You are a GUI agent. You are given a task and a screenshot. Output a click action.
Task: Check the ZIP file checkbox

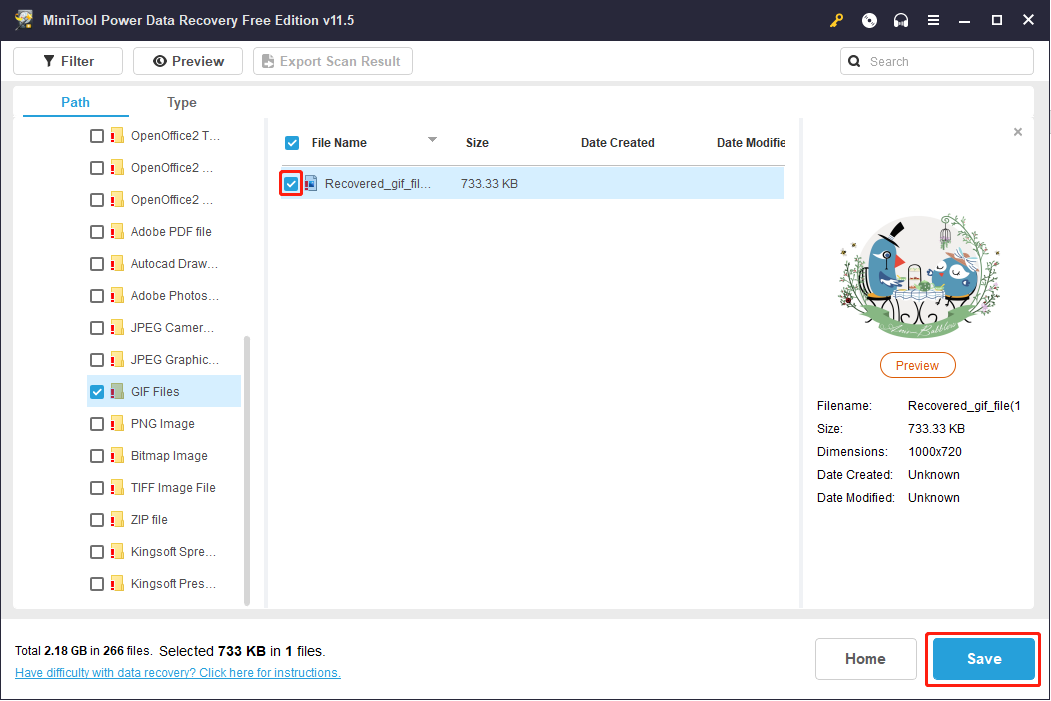pyautogui.click(x=97, y=520)
